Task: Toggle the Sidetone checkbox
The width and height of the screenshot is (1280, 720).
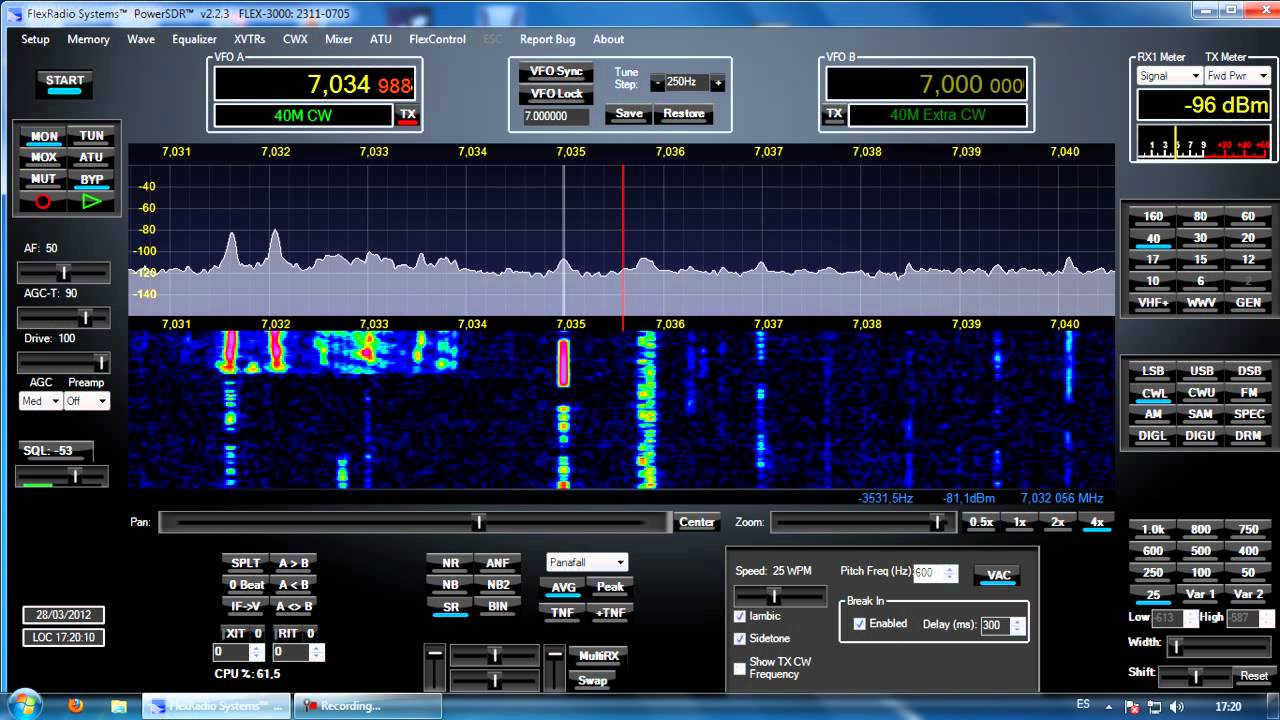Action: click(x=740, y=639)
